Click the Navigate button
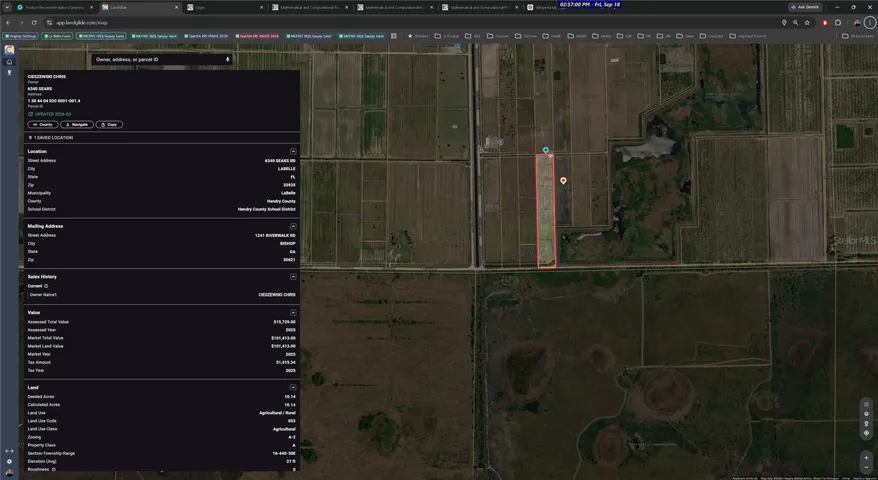The height and width of the screenshot is (480, 878). click(x=77, y=124)
